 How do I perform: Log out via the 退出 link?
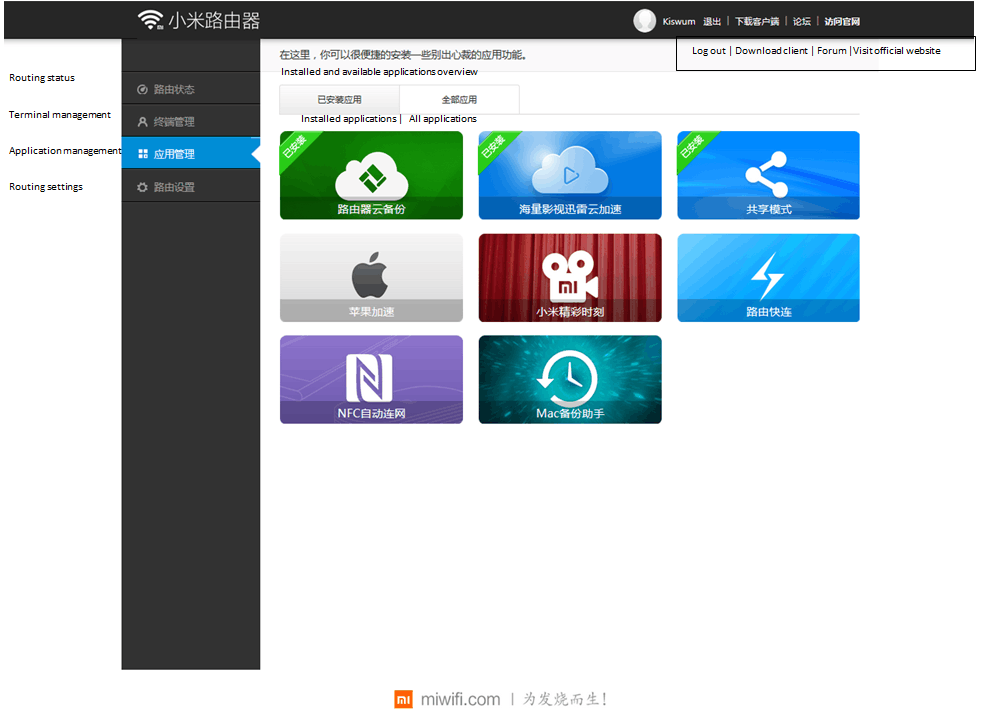point(712,21)
